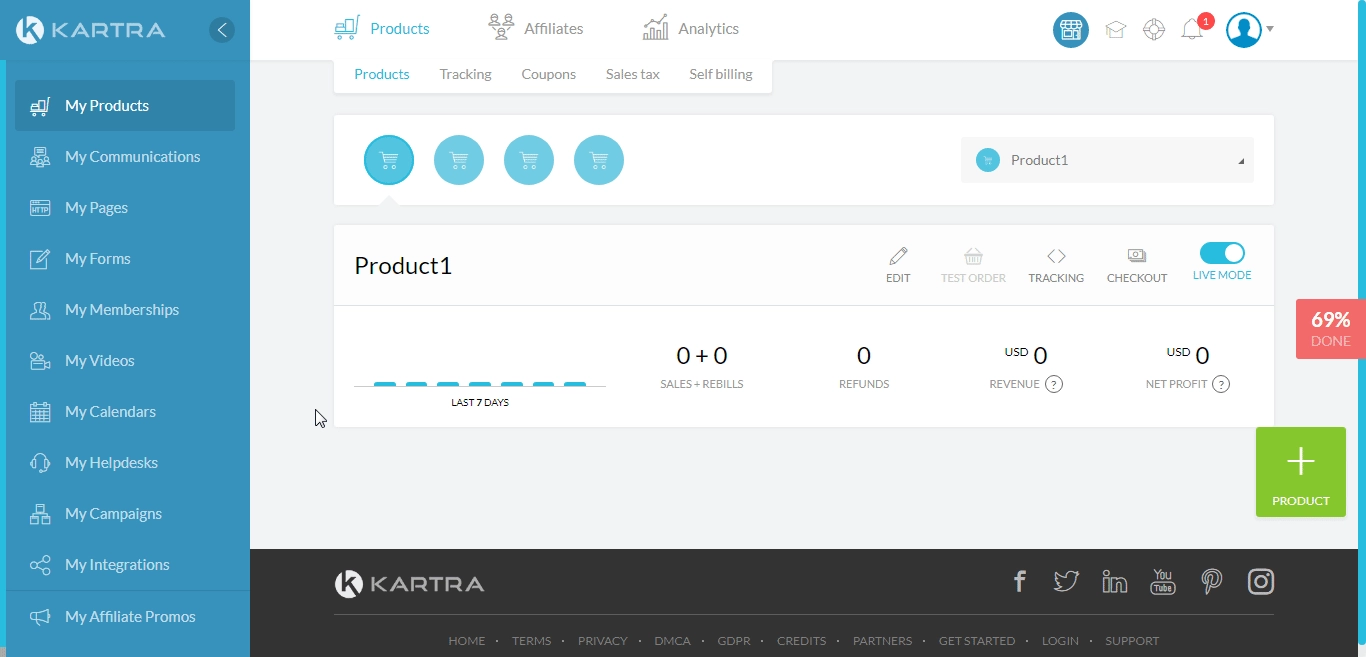Screen dimensions: 1366x657
Task: Click the lifebuoy support icon
Action: 1154,30
